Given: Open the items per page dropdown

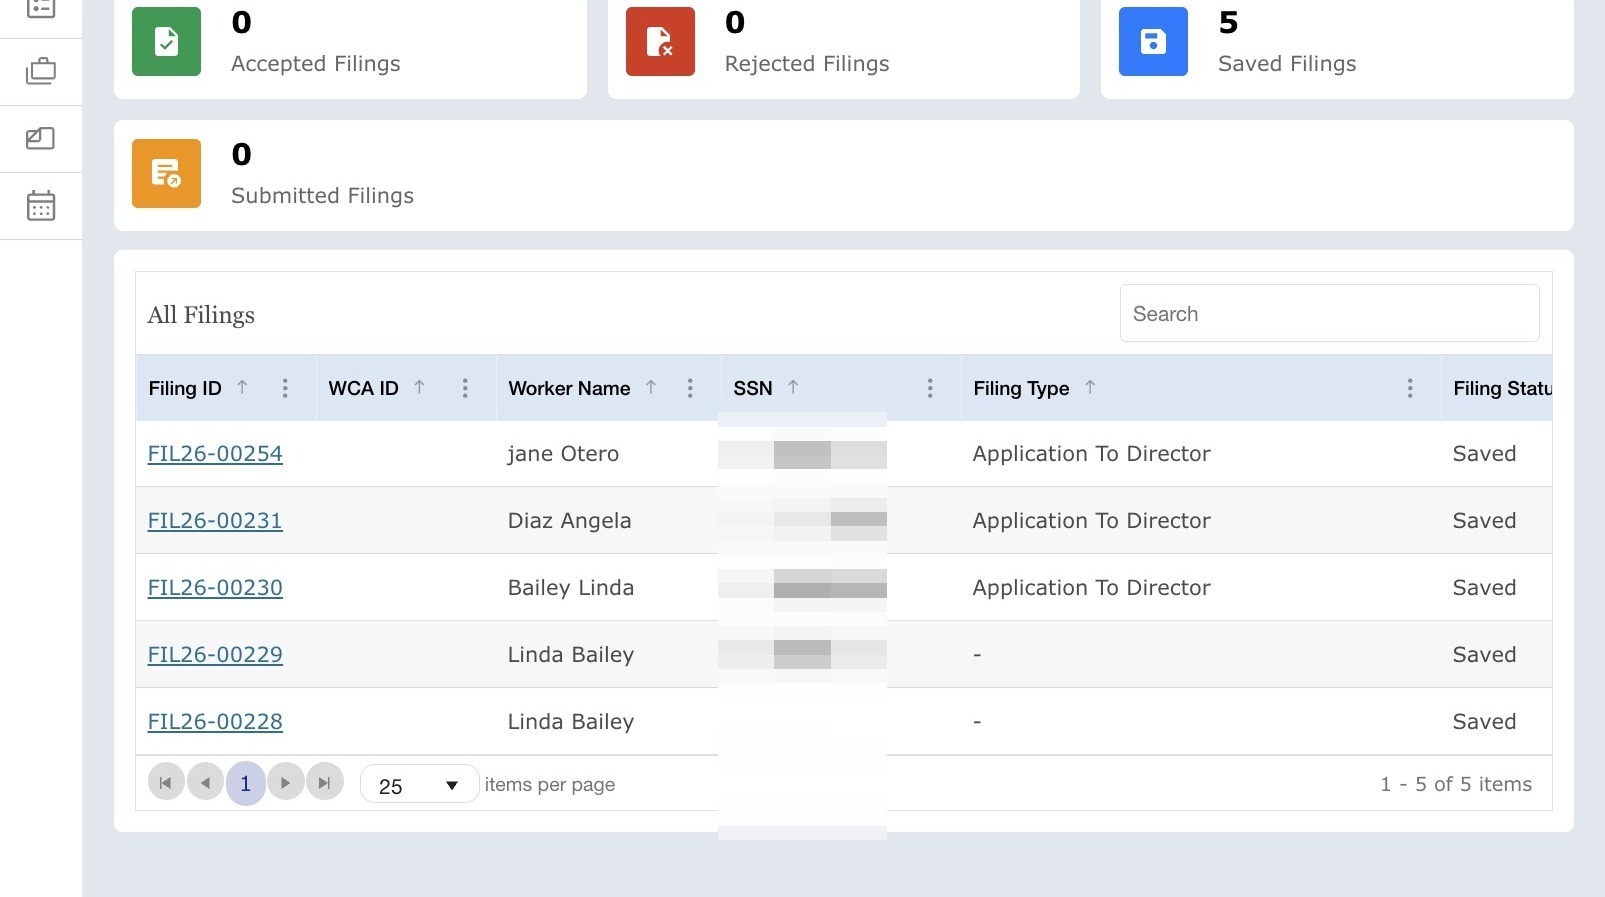Looking at the screenshot, I should (x=419, y=785).
